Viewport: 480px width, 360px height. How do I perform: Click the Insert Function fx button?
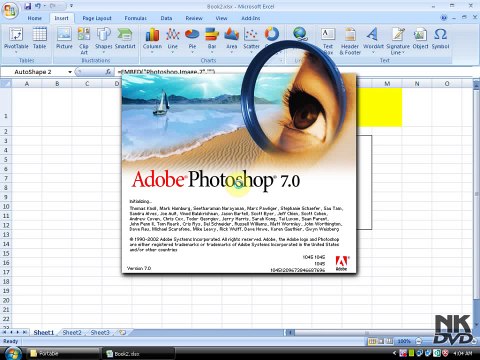click(108, 72)
